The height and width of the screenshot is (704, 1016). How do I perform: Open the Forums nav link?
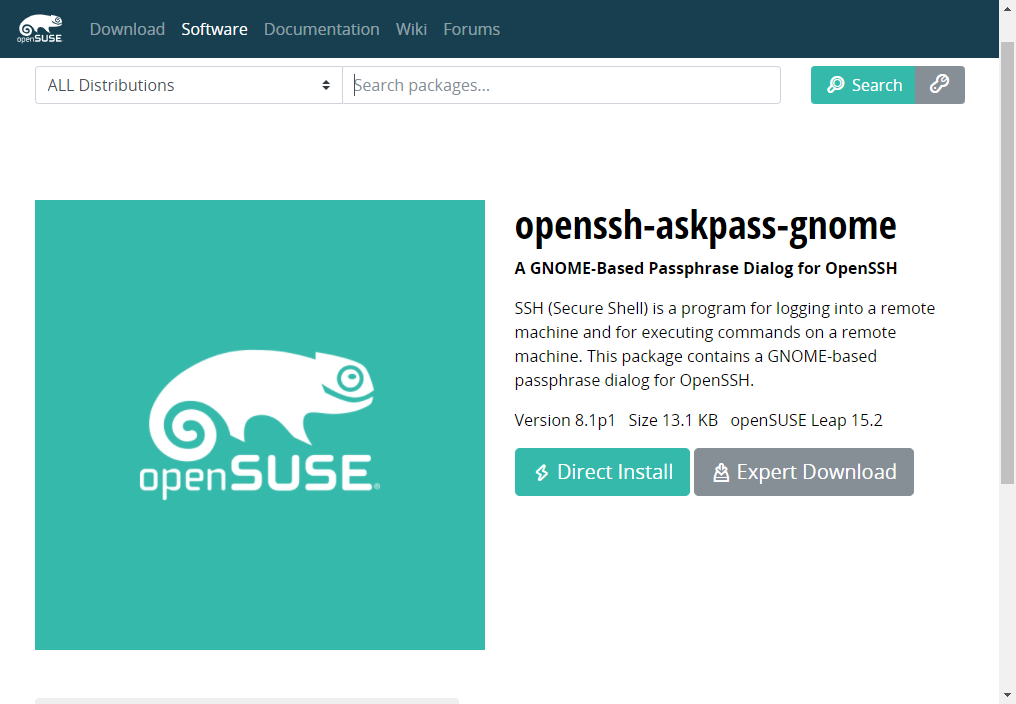[472, 29]
